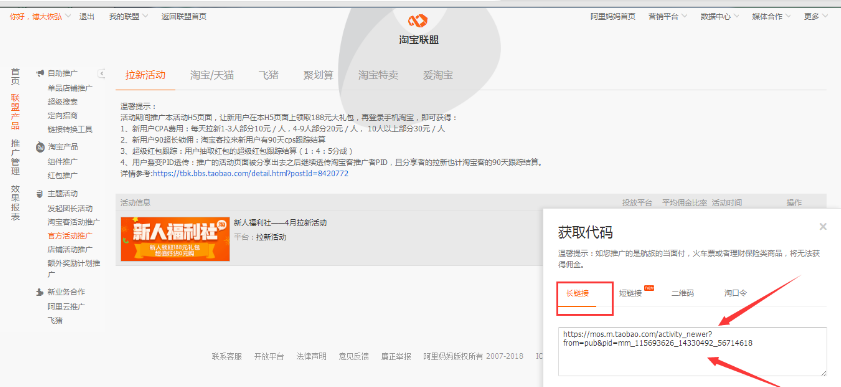Open the user name dropdown

coord(41,17)
